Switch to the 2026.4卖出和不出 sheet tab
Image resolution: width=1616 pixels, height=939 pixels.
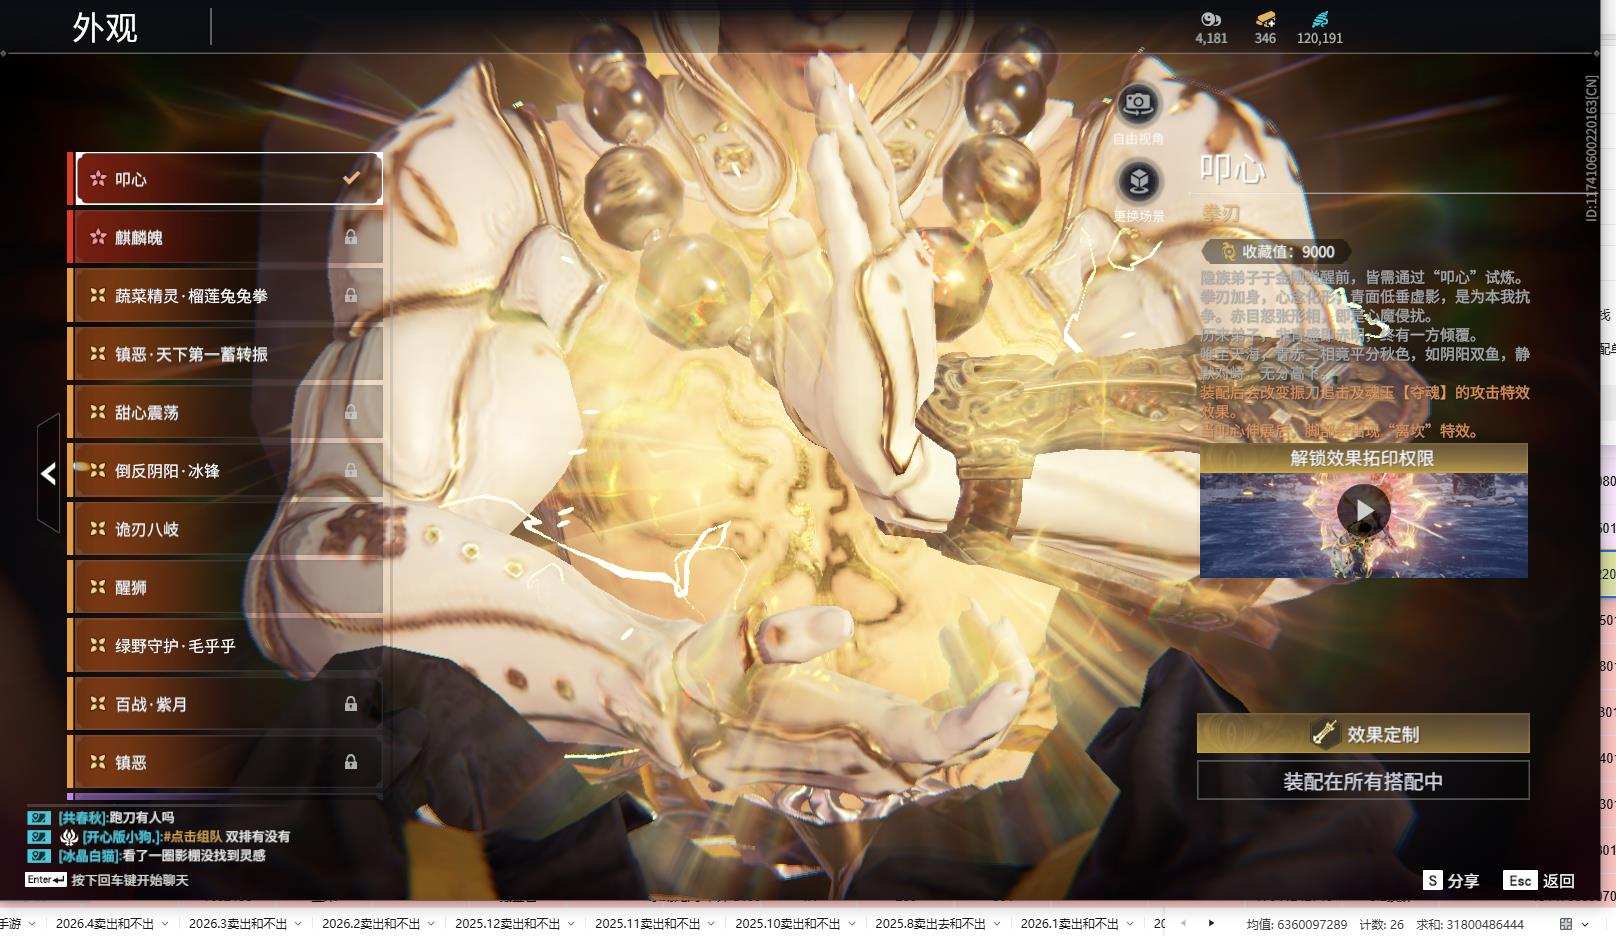click(105, 924)
